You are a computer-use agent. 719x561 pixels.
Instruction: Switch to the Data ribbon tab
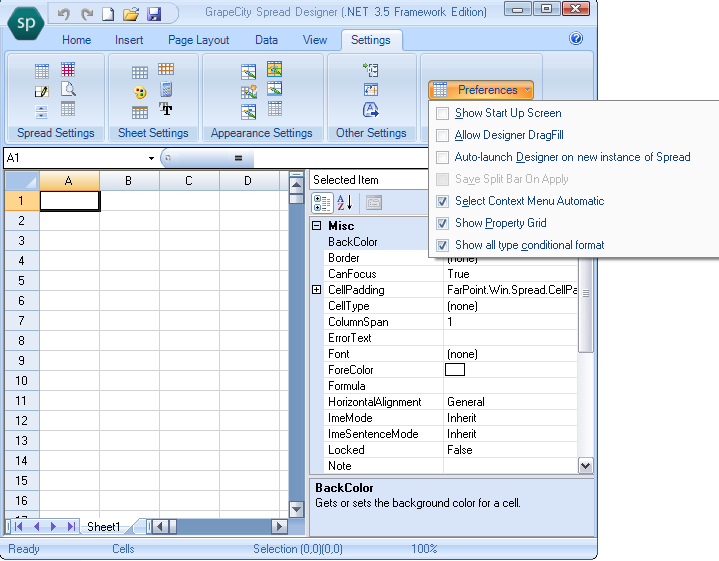click(x=266, y=40)
